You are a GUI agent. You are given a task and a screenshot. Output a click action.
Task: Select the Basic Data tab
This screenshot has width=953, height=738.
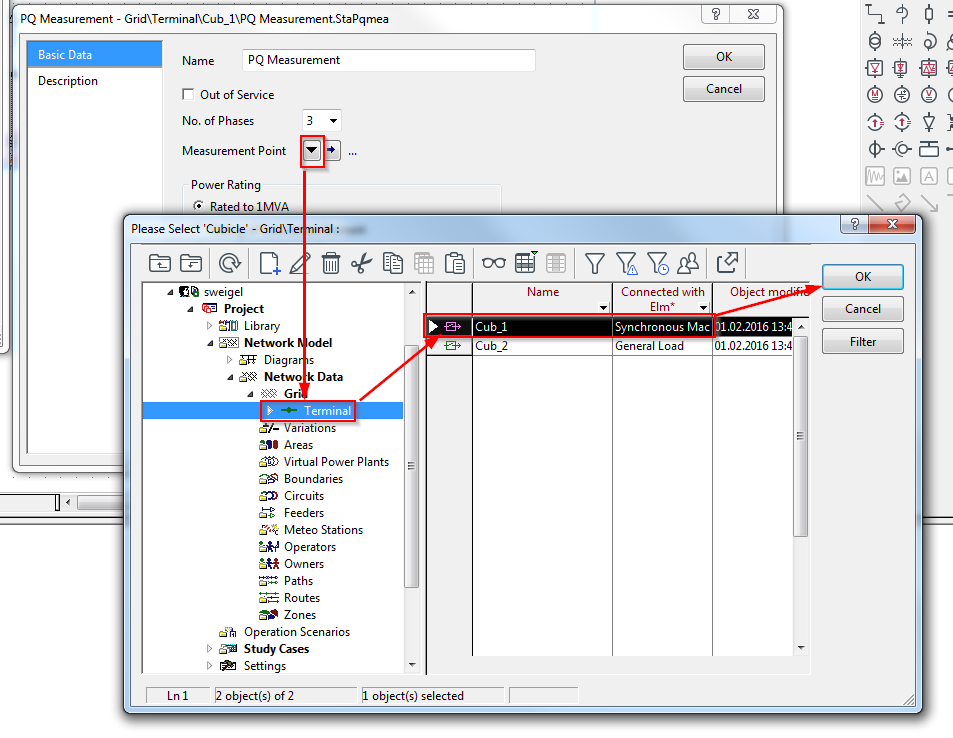click(65, 55)
